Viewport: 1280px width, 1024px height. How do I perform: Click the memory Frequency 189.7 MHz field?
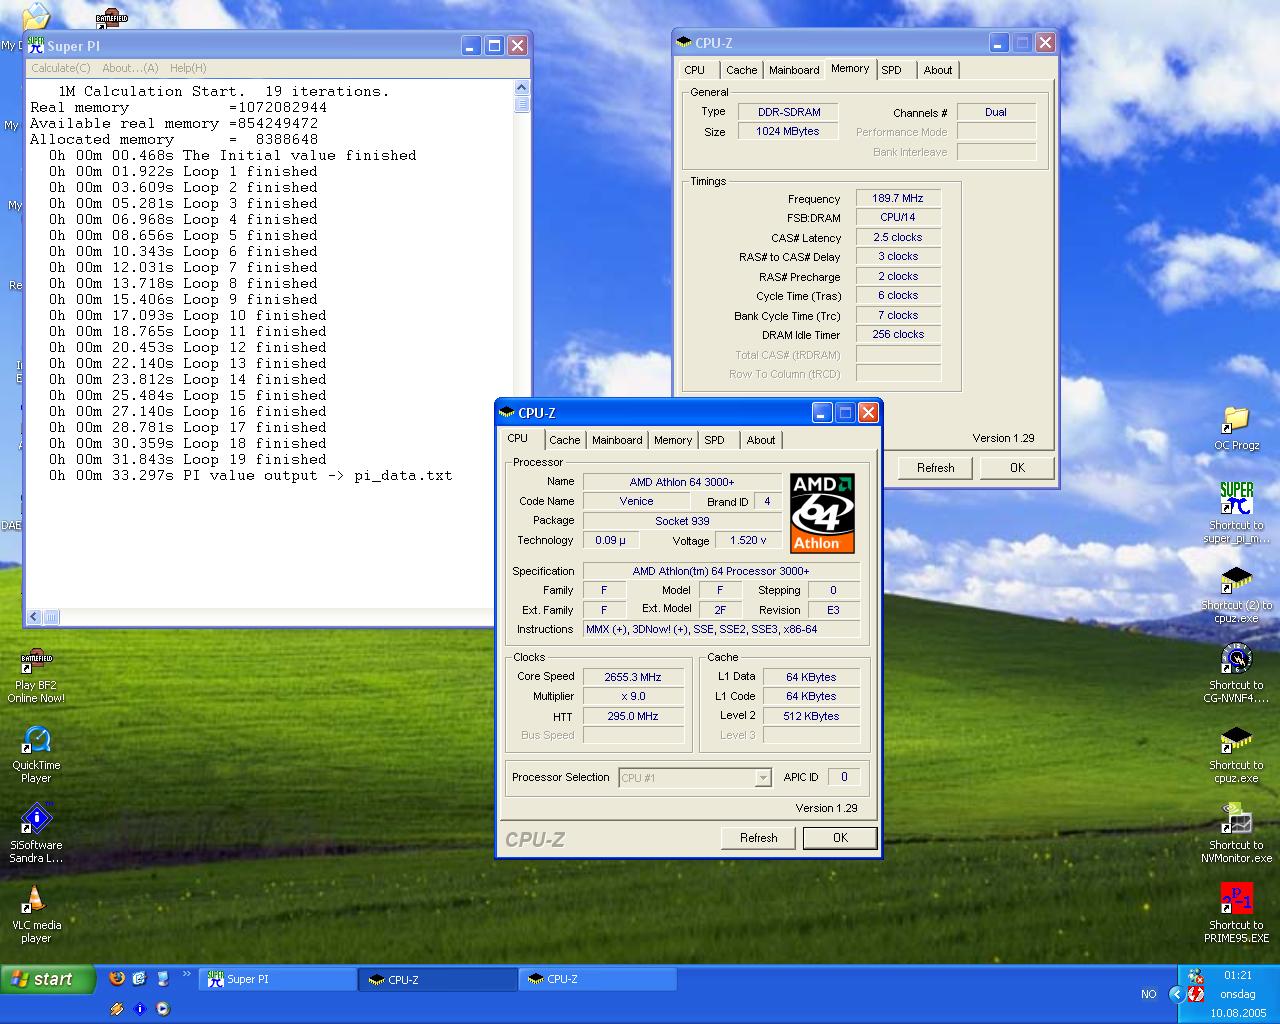coord(898,198)
